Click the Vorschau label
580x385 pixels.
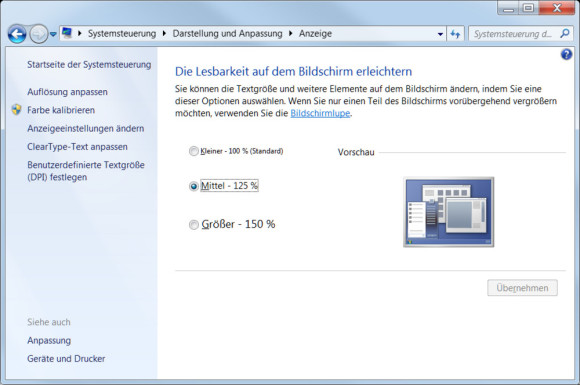click(x=356, y=152)
